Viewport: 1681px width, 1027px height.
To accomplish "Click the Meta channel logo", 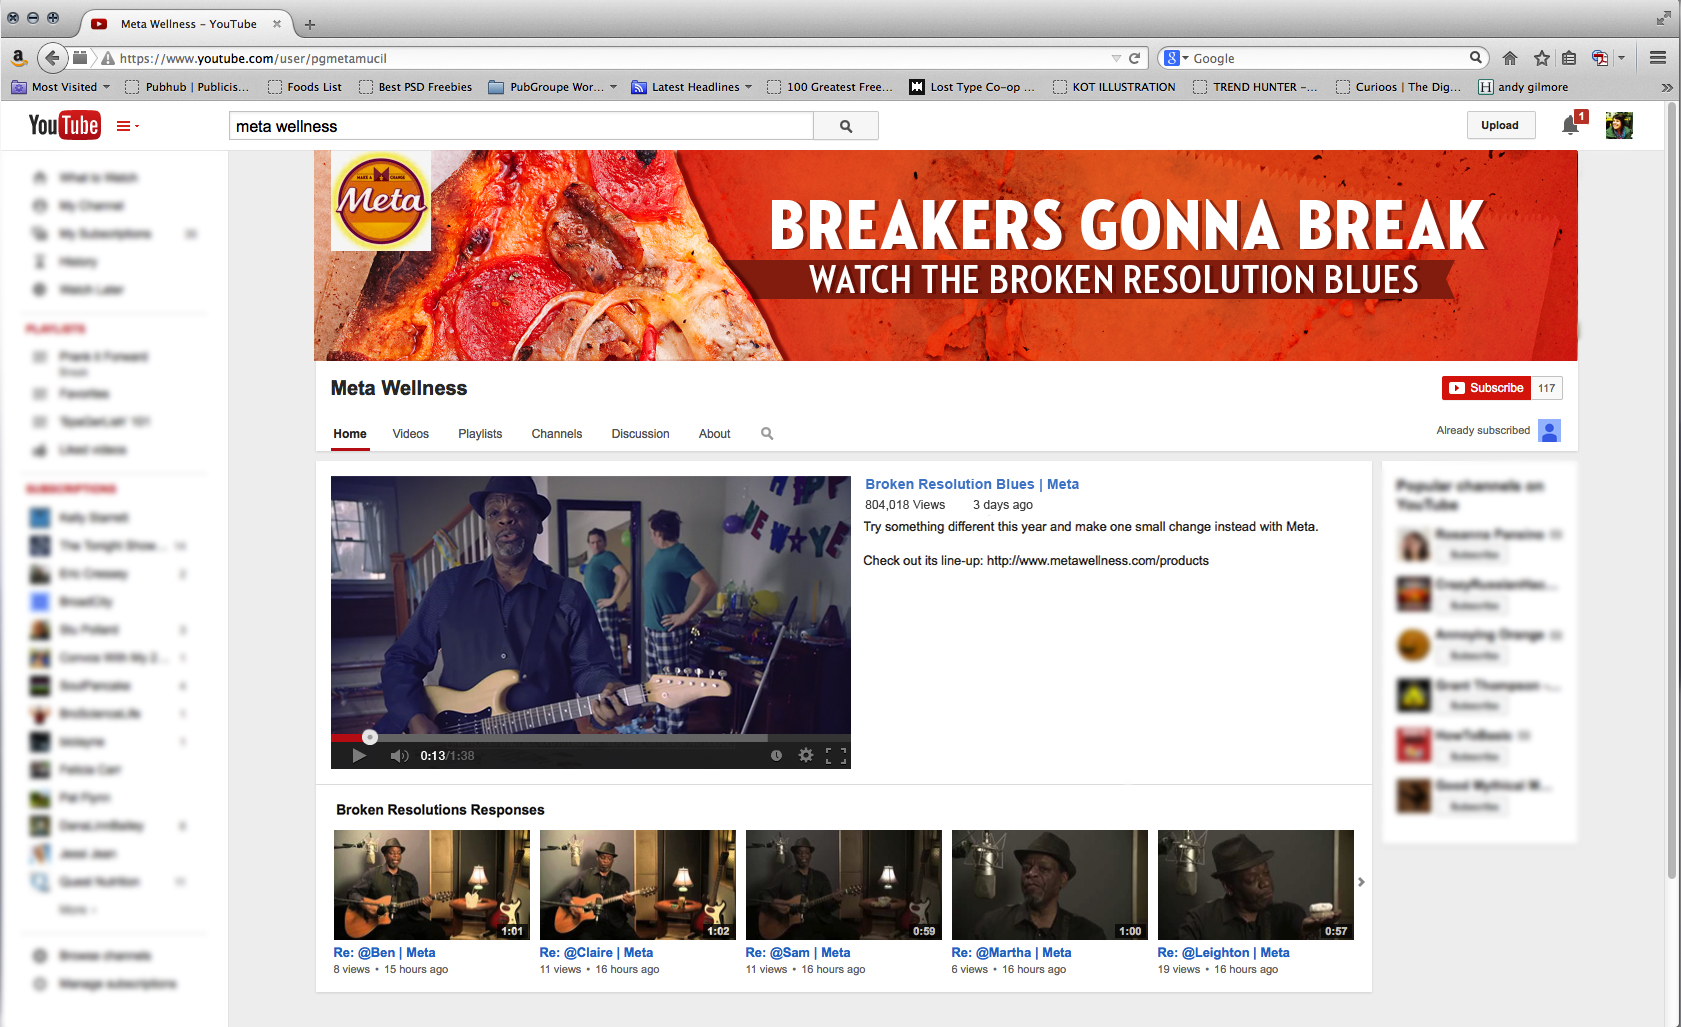I will 381,200.
